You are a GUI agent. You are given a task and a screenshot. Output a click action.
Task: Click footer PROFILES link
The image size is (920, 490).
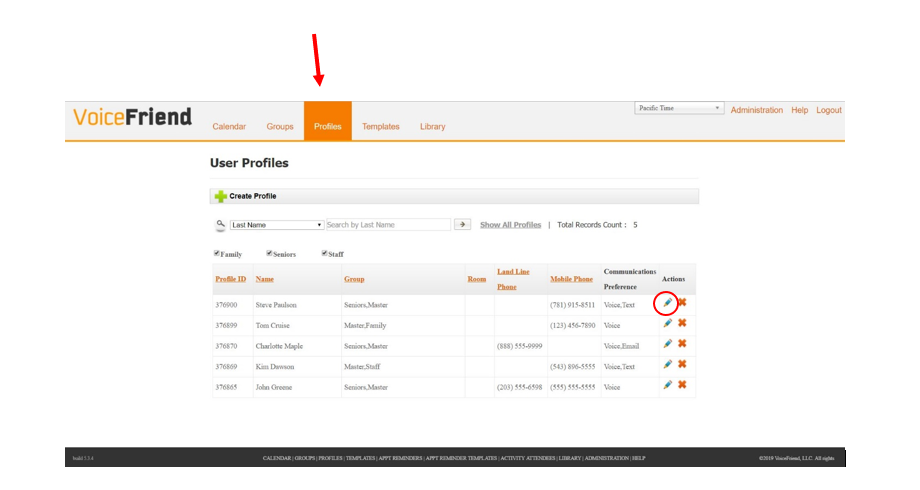pos(330,458)
